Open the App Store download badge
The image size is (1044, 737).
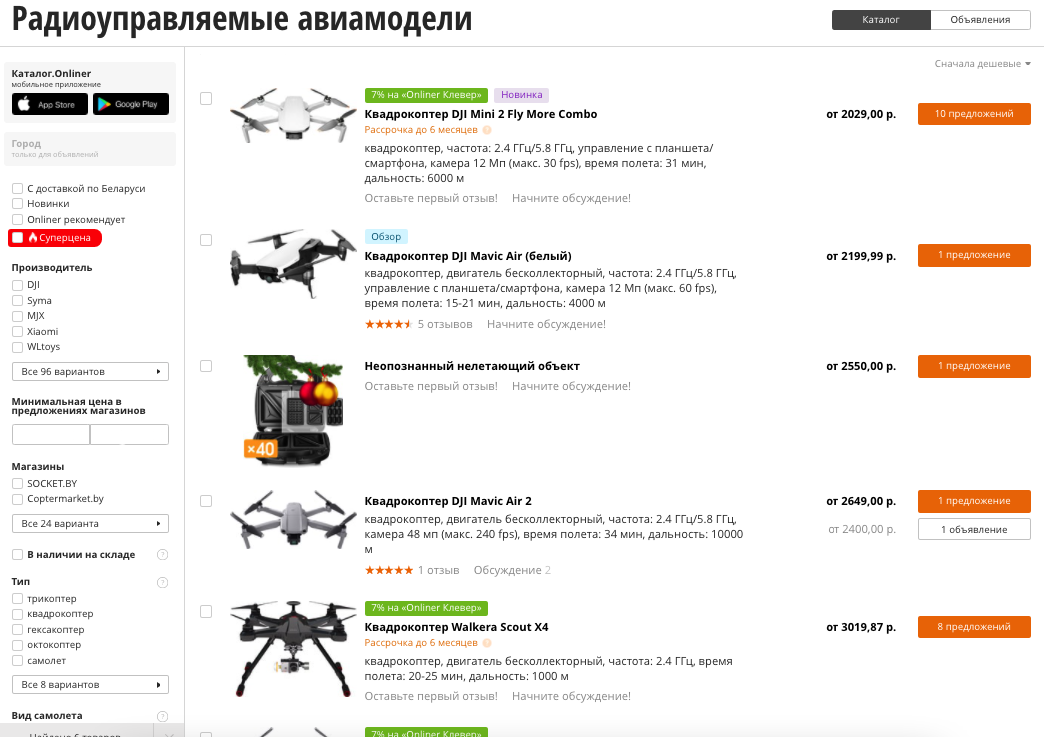(50, 104)
